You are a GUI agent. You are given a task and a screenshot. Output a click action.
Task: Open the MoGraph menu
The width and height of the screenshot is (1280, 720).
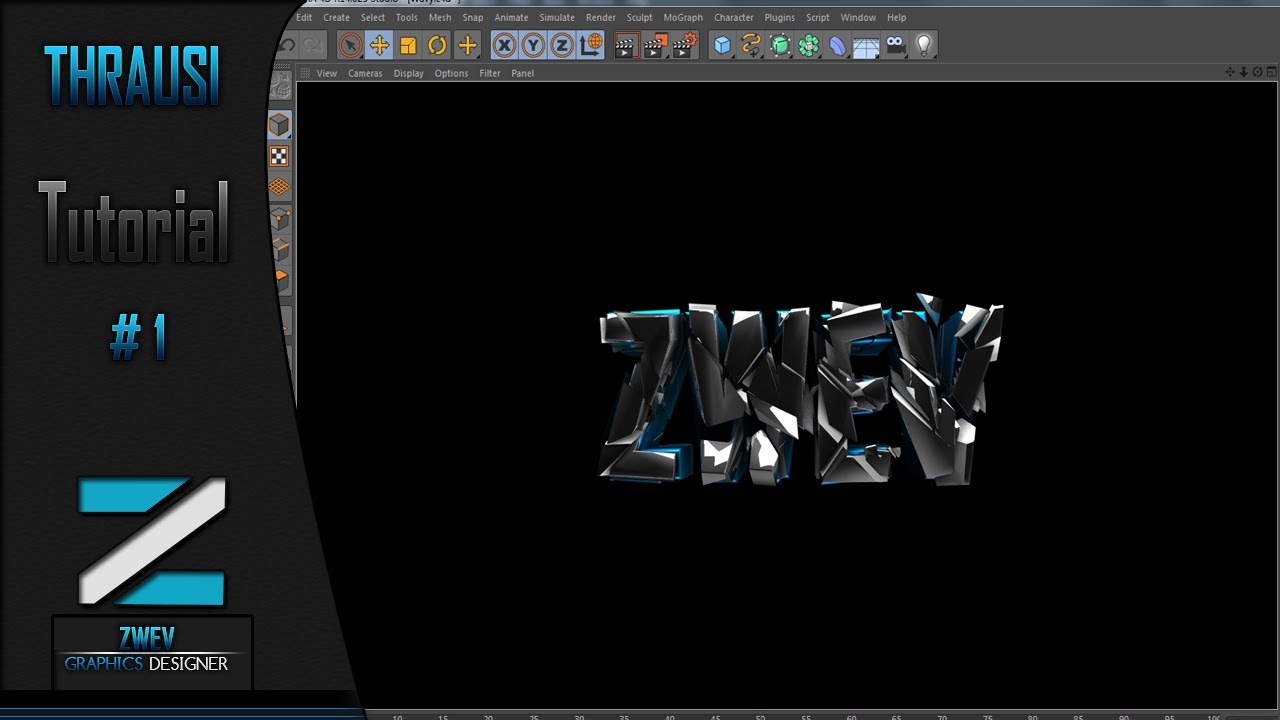click(683, 17)
